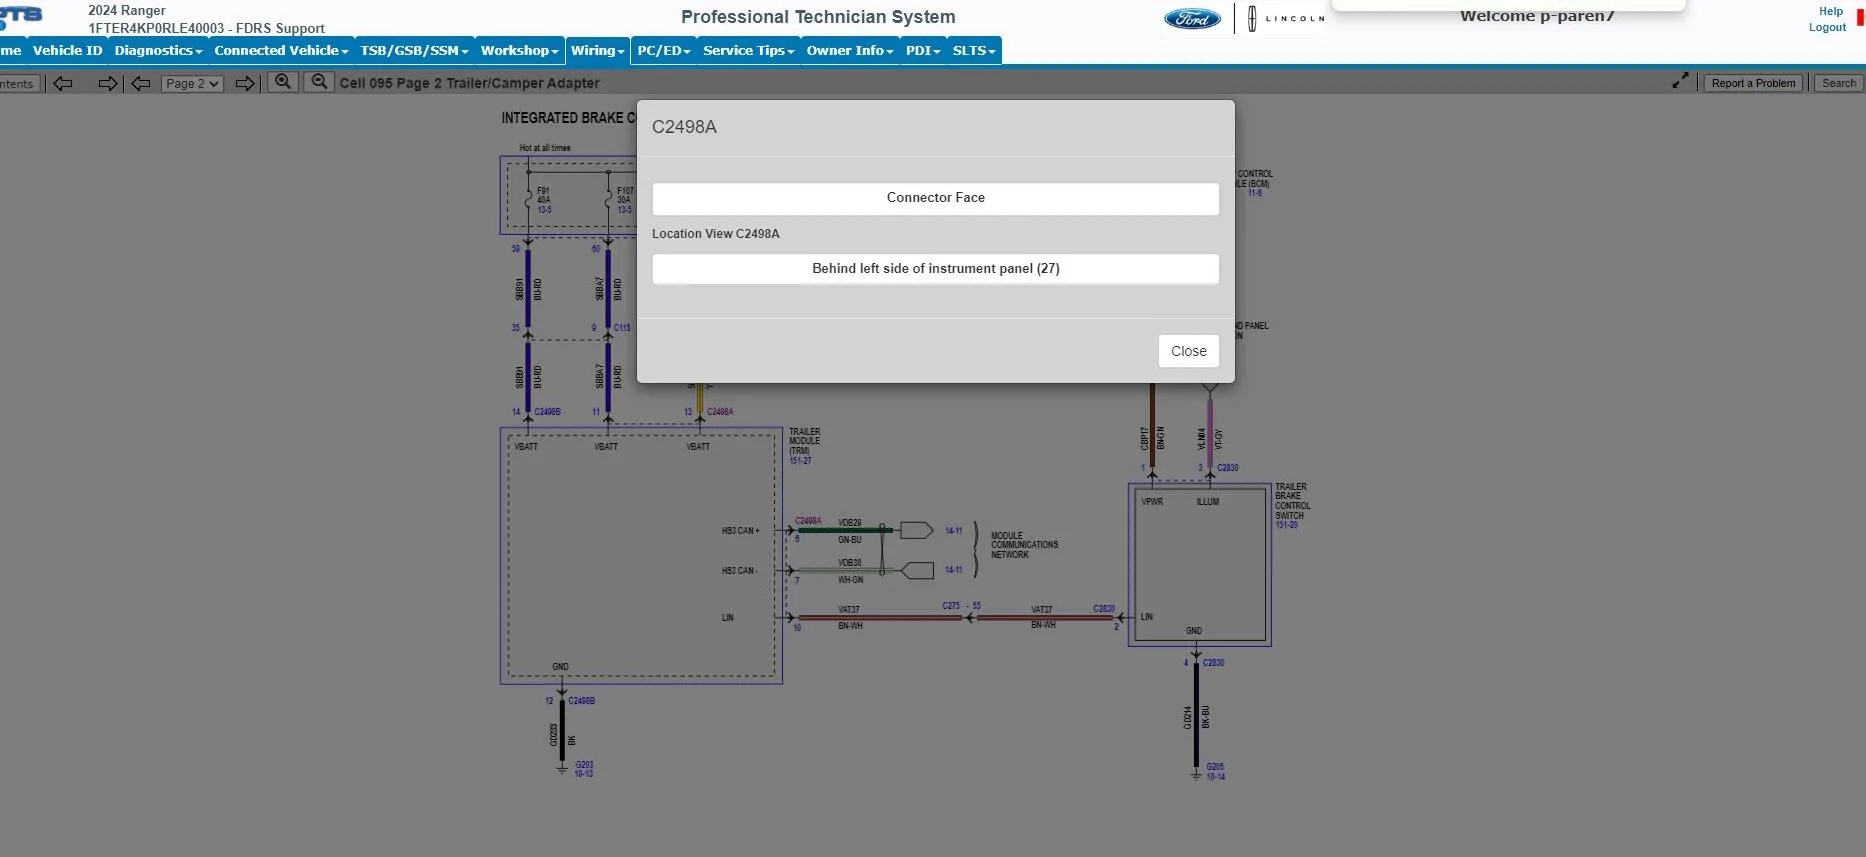Expand the Service Tips menu
The width and height of the screenshot is (1866, 857).
point(749,50)
